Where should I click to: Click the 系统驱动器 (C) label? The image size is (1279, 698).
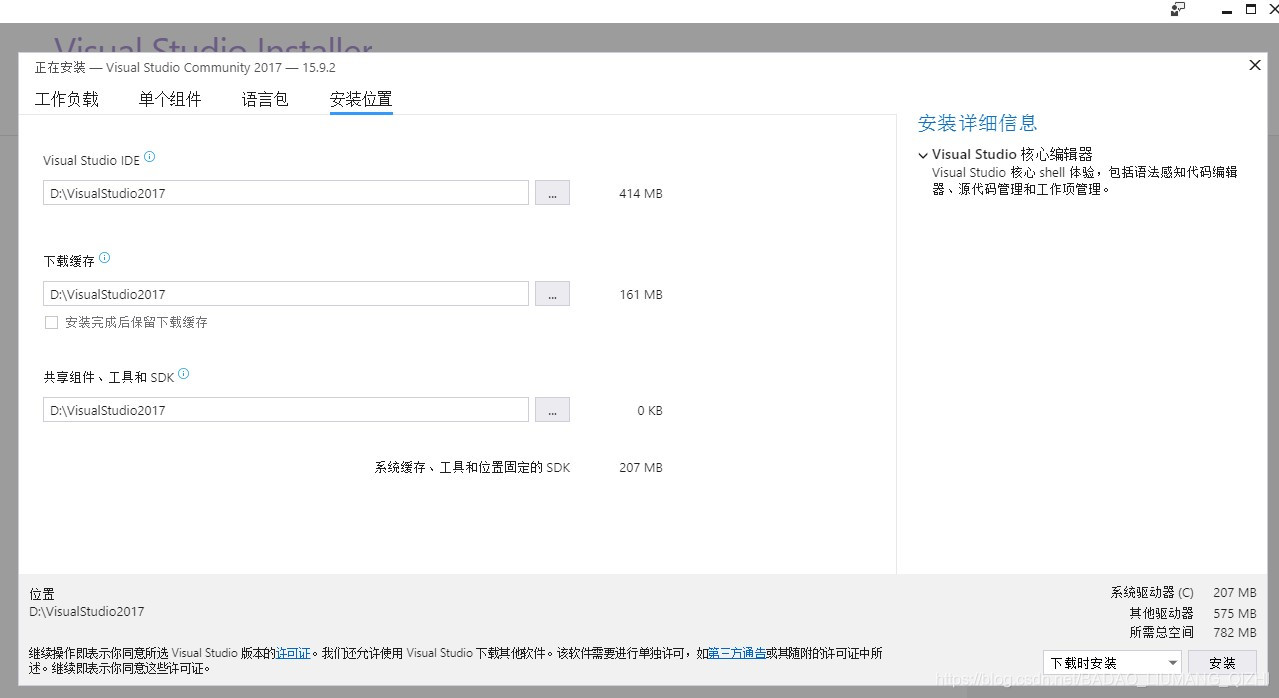[1152, 592]
